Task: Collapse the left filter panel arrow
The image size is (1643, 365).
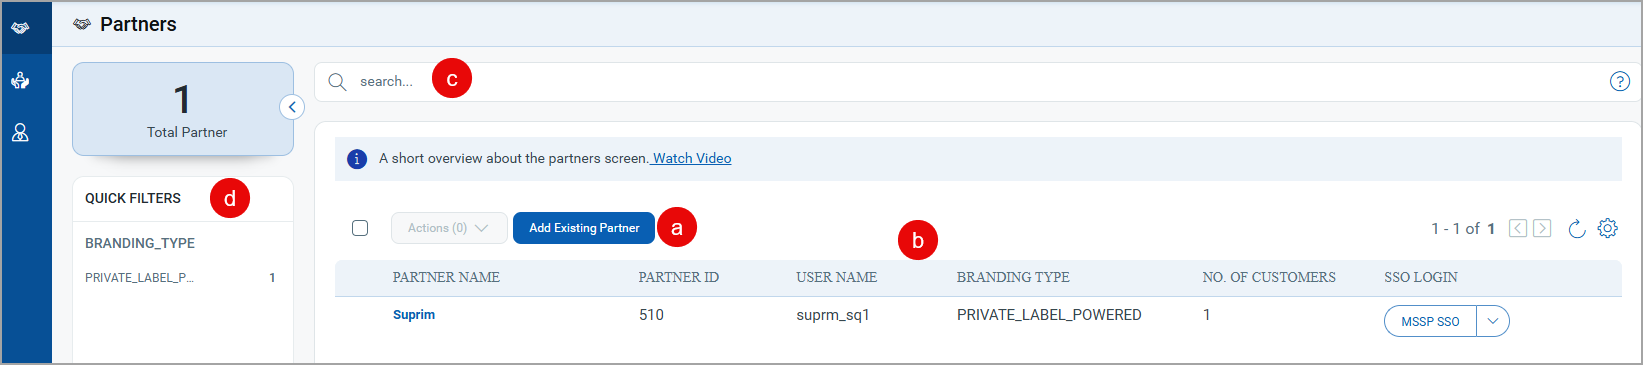Action: pos(292,107)
